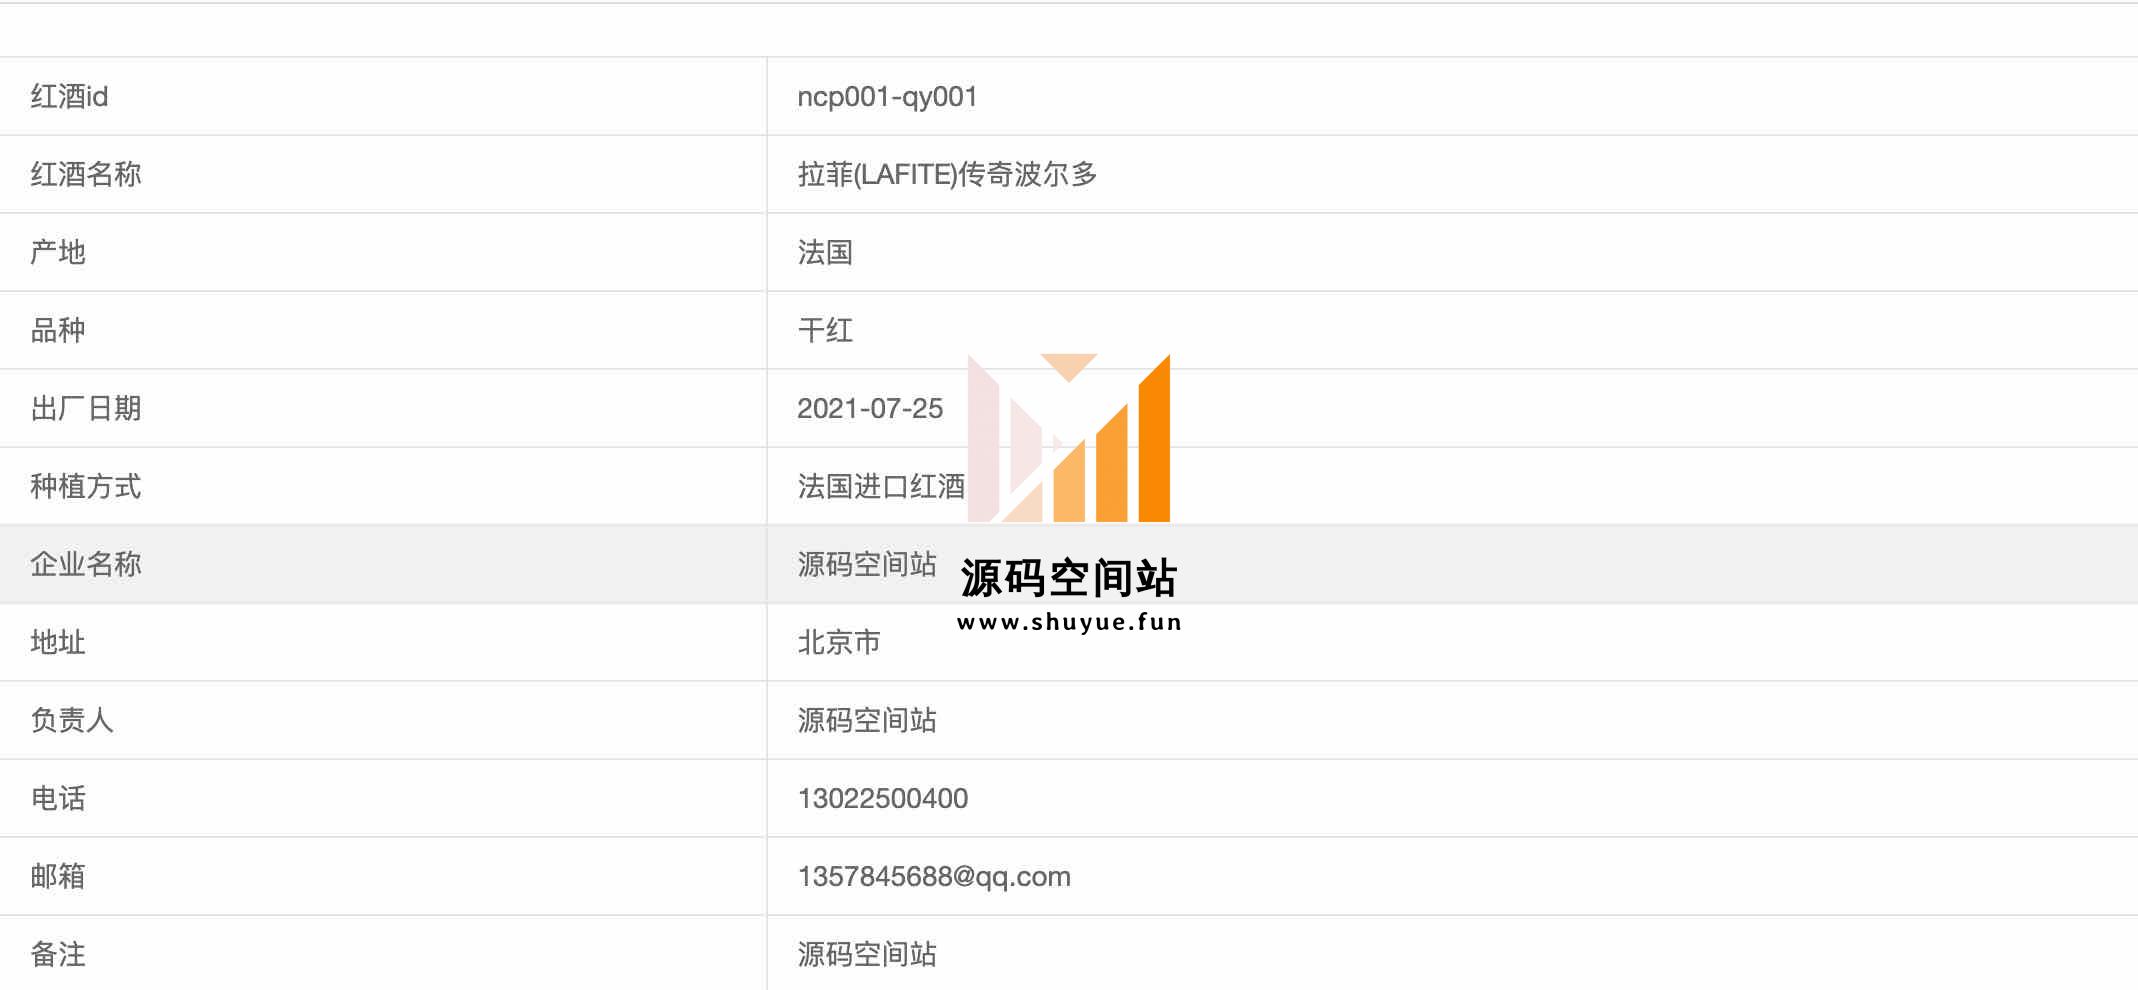Screen dimensions: 2138x990
Task: Click the 法国进口红酒 planting method value
Action: 881,486
